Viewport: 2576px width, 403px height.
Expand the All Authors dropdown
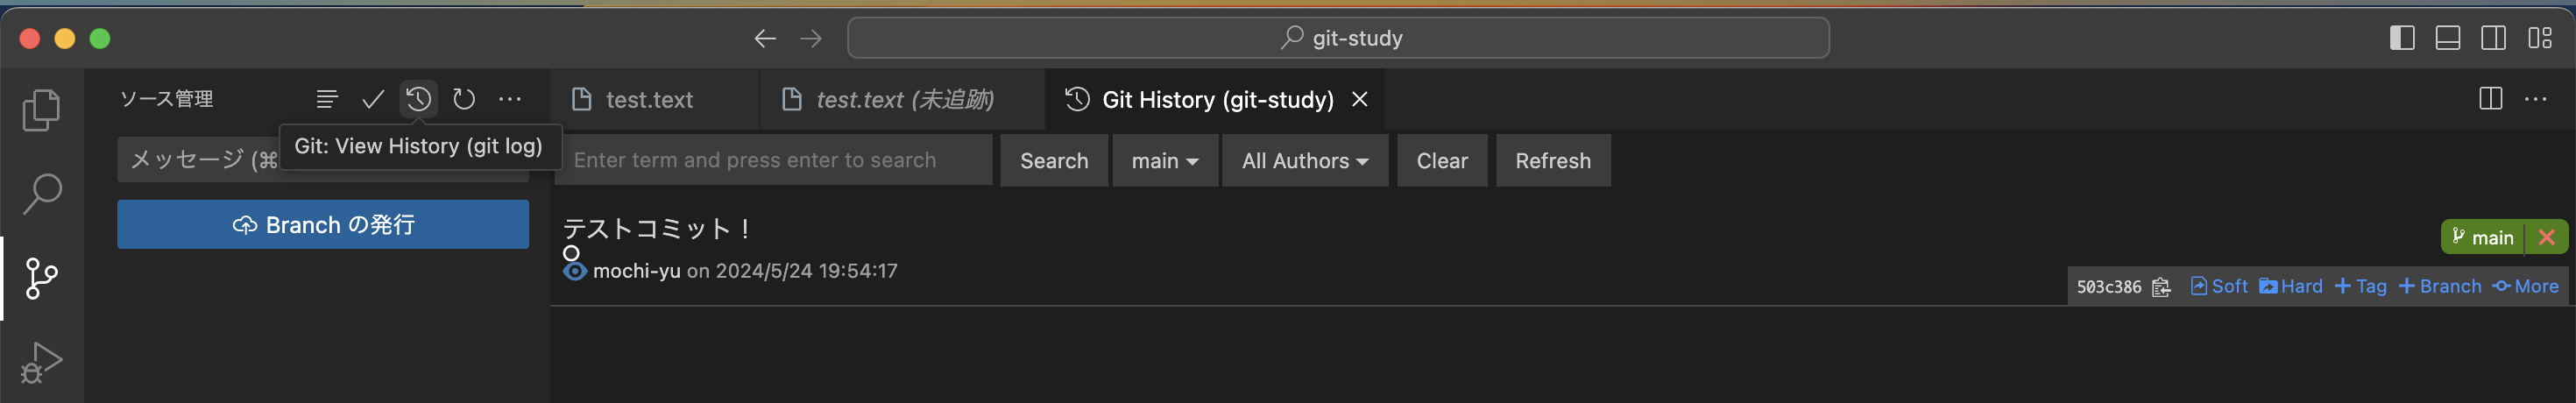point(1304,161)
